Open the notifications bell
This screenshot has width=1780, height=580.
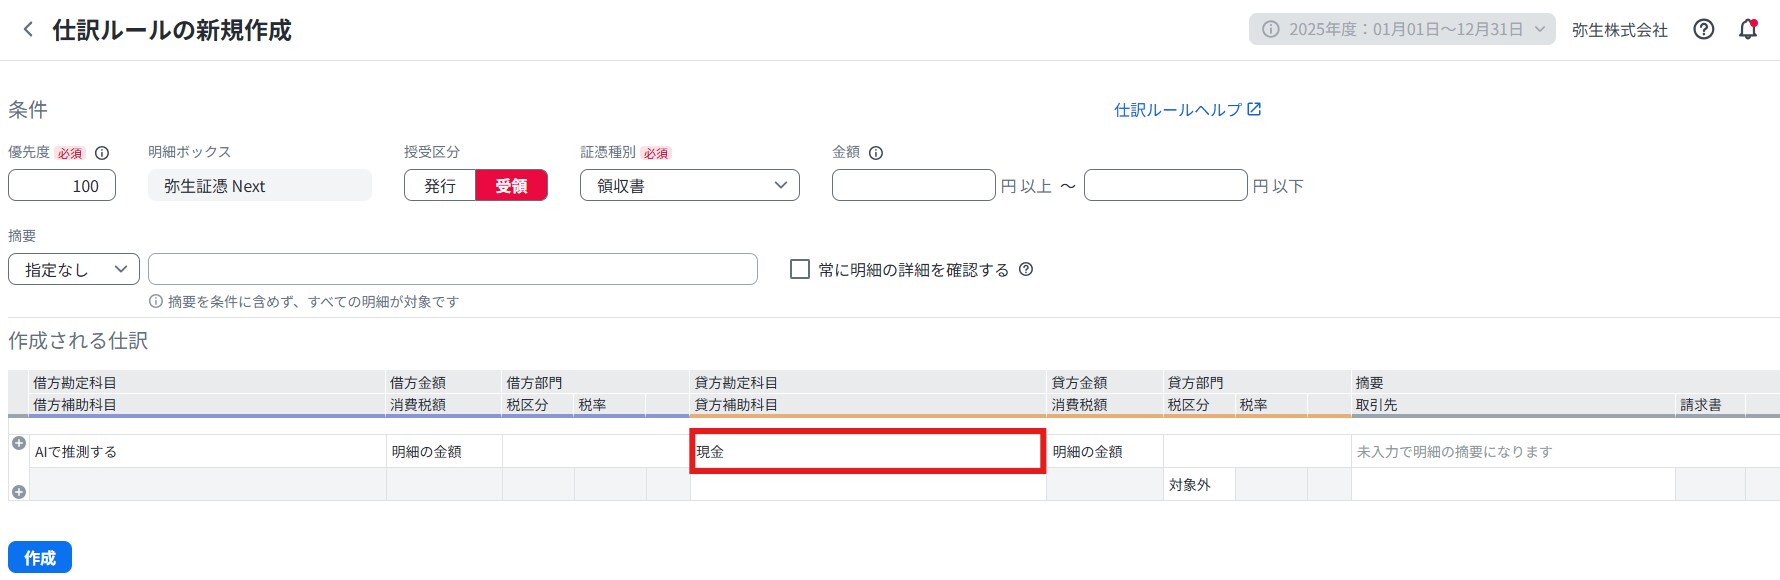pyautogui.click(x=1748, y=30)
